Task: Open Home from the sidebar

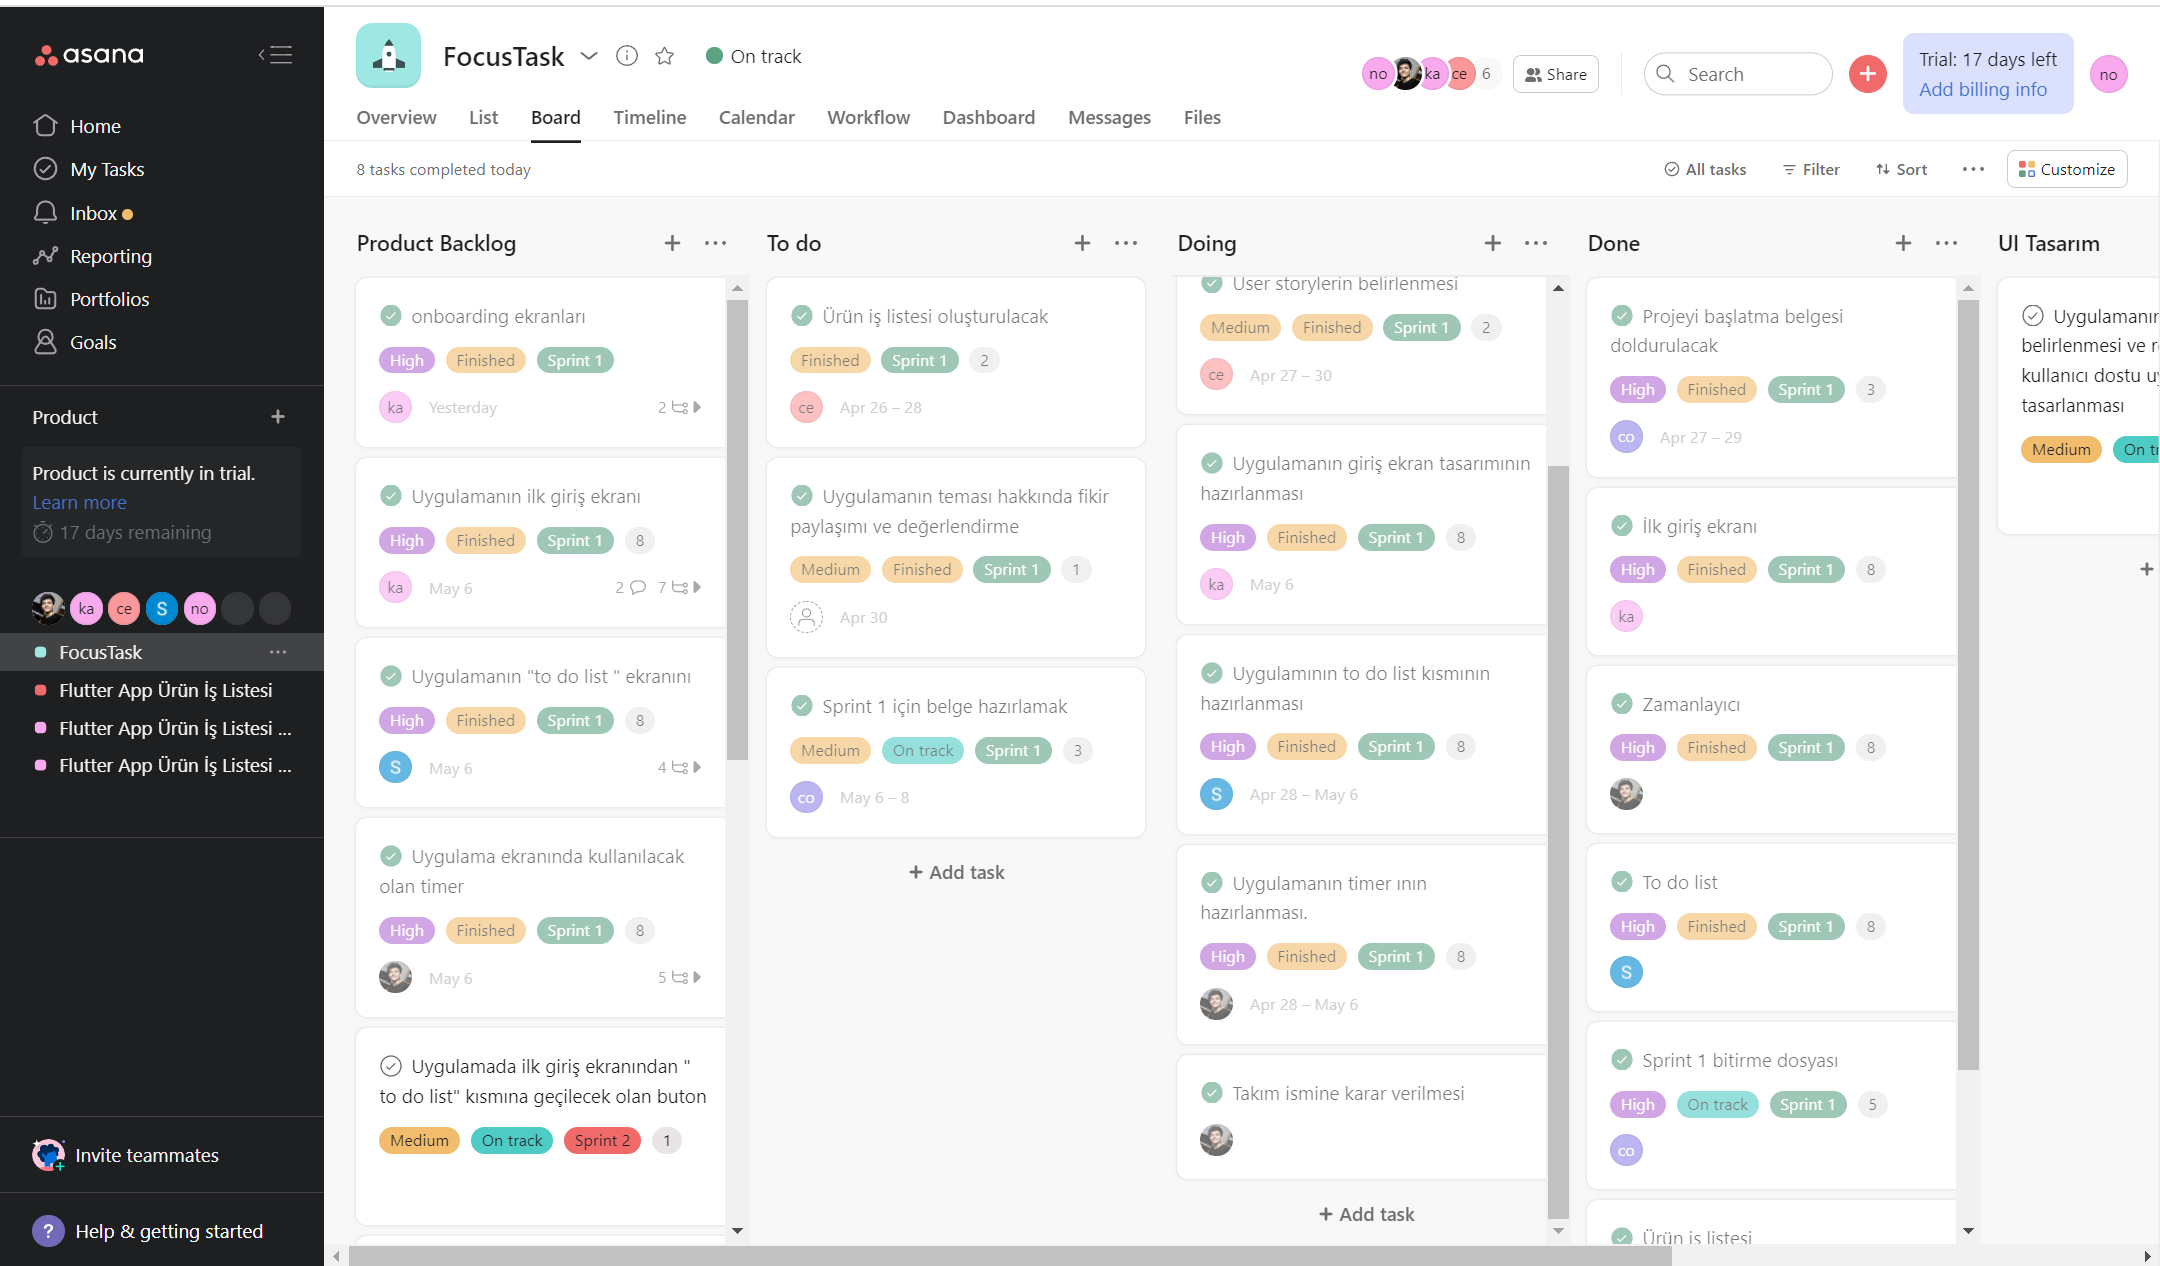Action: (x=95, y=125)
